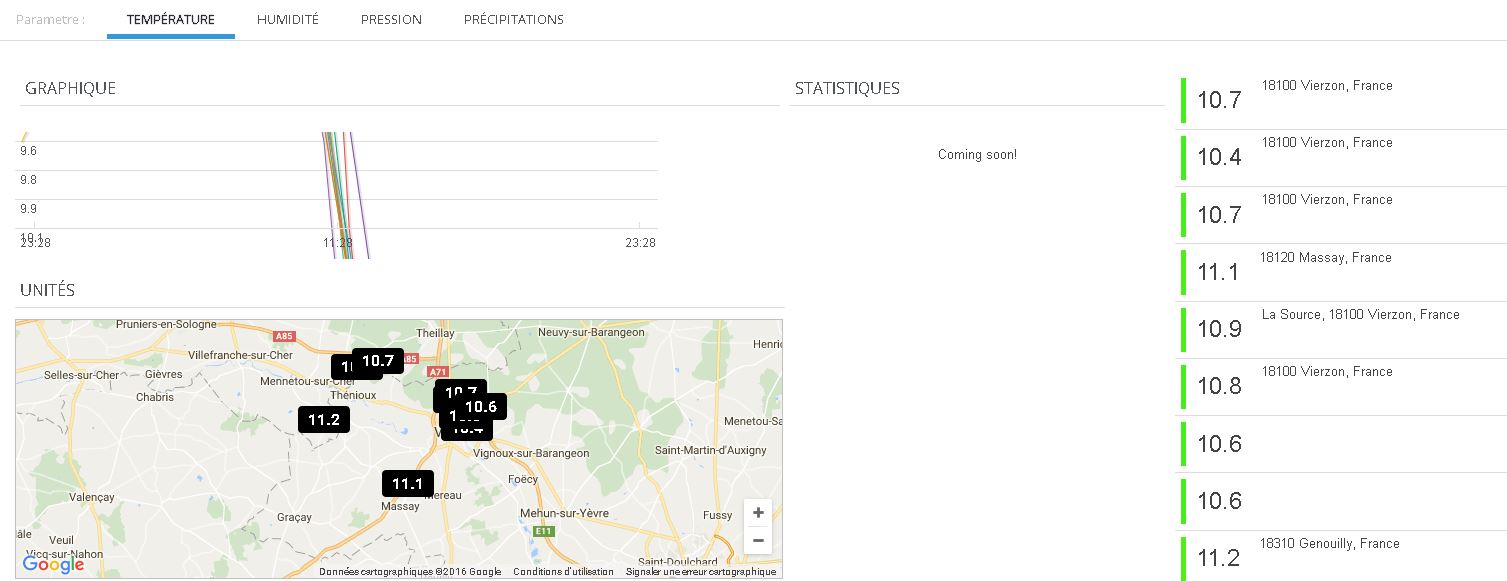The height and width of the screenshot is (581, 1507).
Task: Select the Température tab
Action: 170,20
